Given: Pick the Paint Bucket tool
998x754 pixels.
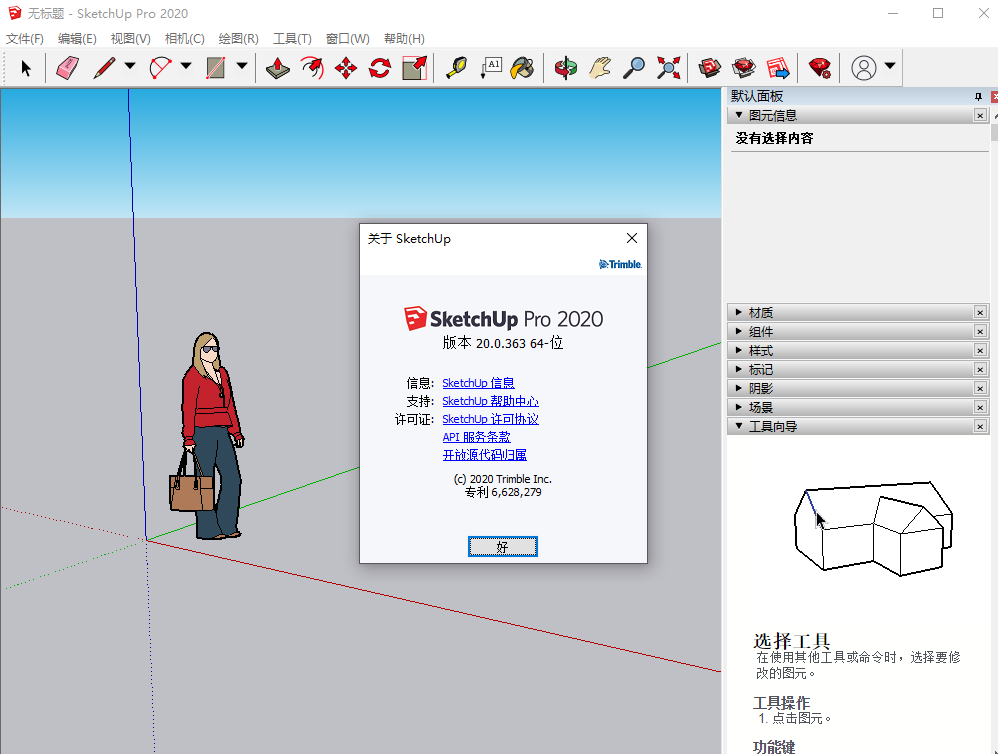Looking at the screenshot, I should coord(522,68).
